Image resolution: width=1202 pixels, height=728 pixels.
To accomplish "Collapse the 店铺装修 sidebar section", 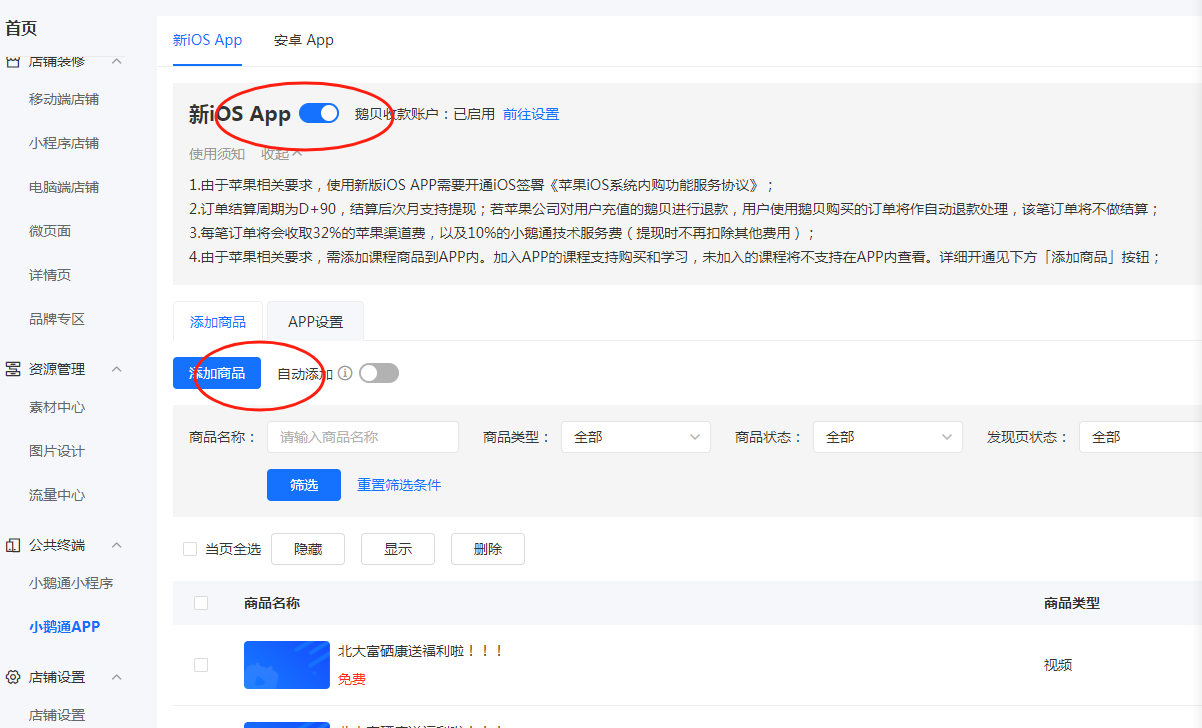I will (116, 61).
